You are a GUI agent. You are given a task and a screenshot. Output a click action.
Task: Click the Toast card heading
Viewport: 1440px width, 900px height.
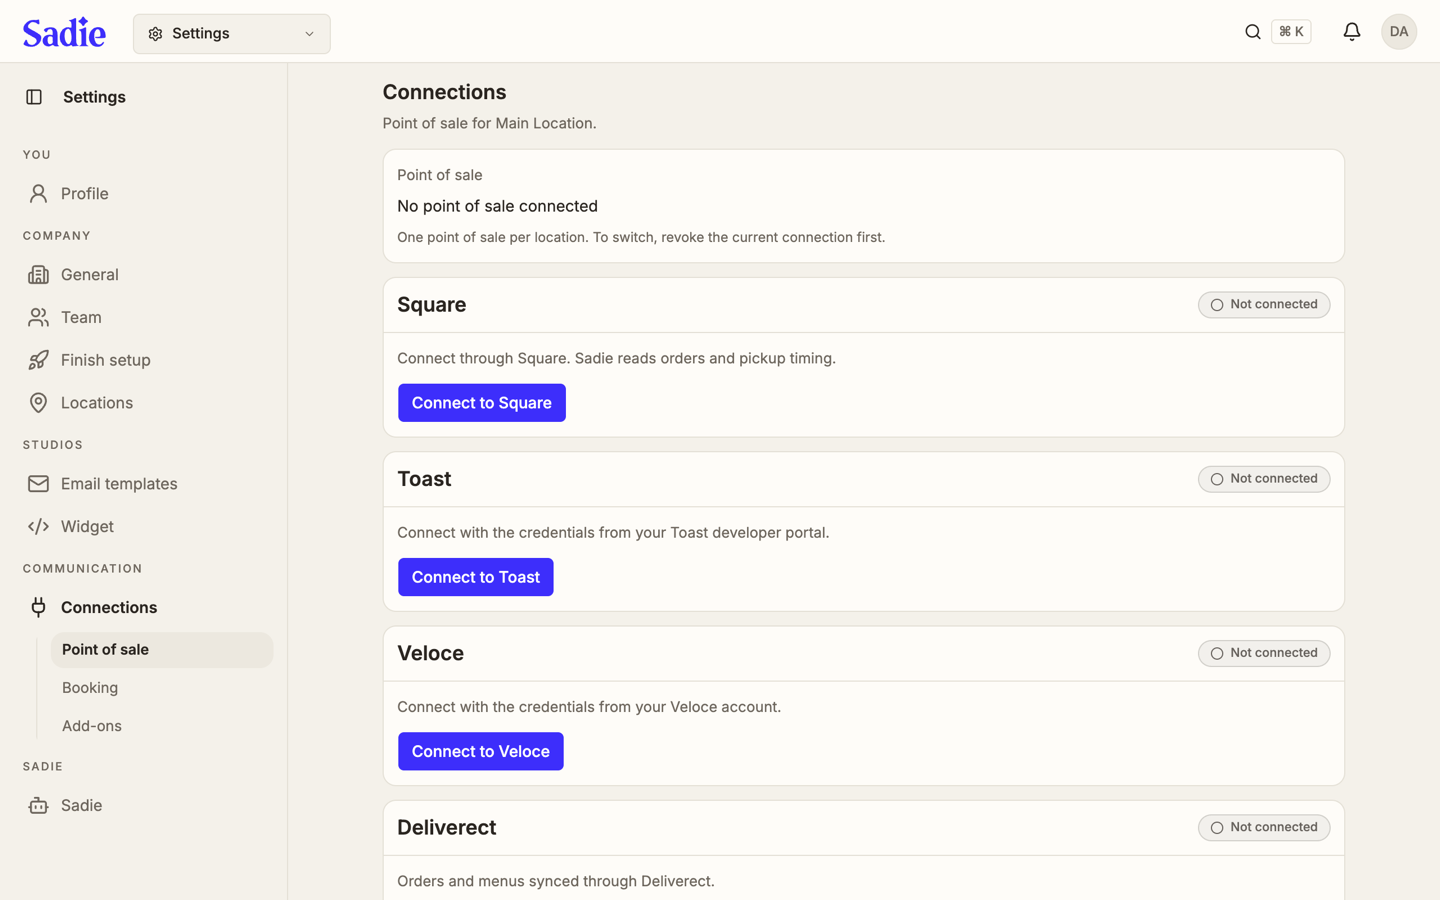coord(424,479)
